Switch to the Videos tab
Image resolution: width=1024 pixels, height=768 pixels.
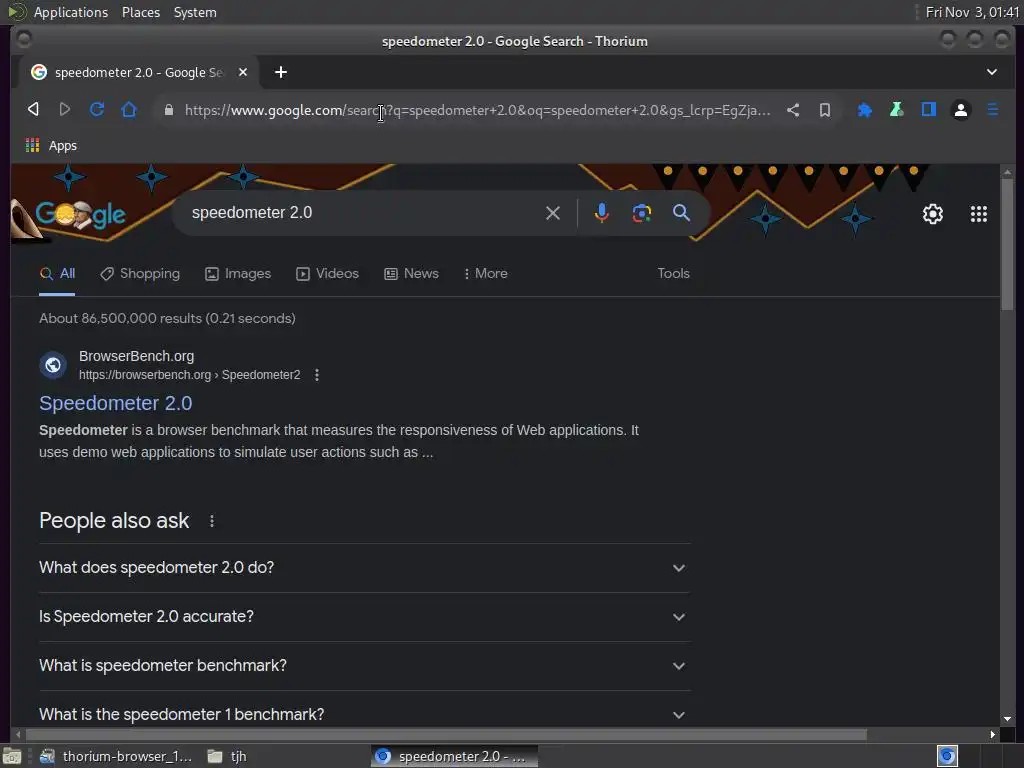[x=327, y=274]
